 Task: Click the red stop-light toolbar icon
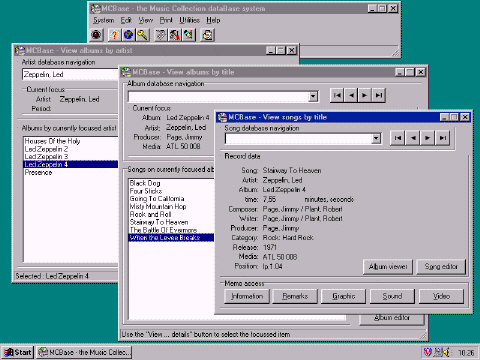[97, 35]
